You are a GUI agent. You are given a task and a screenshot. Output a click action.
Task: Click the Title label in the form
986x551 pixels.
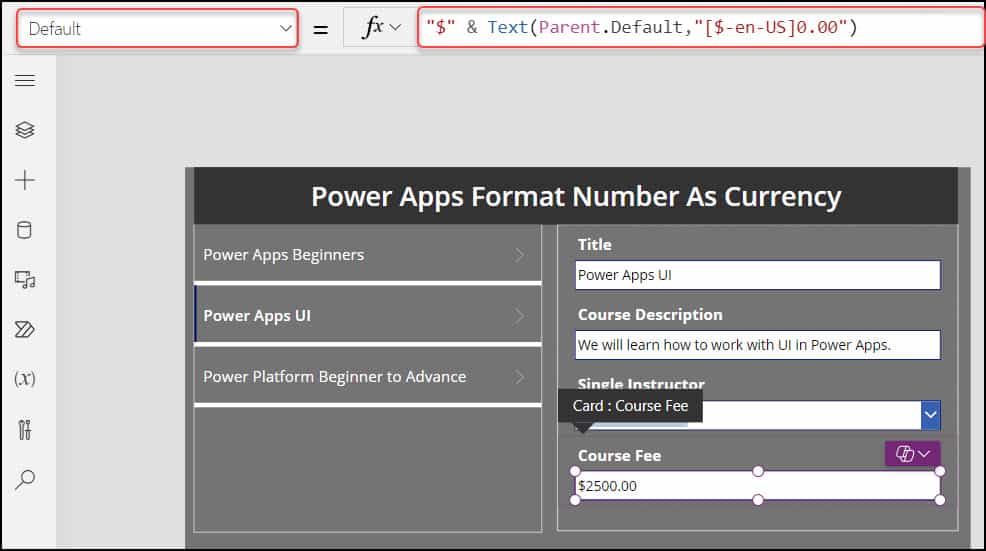594,244
